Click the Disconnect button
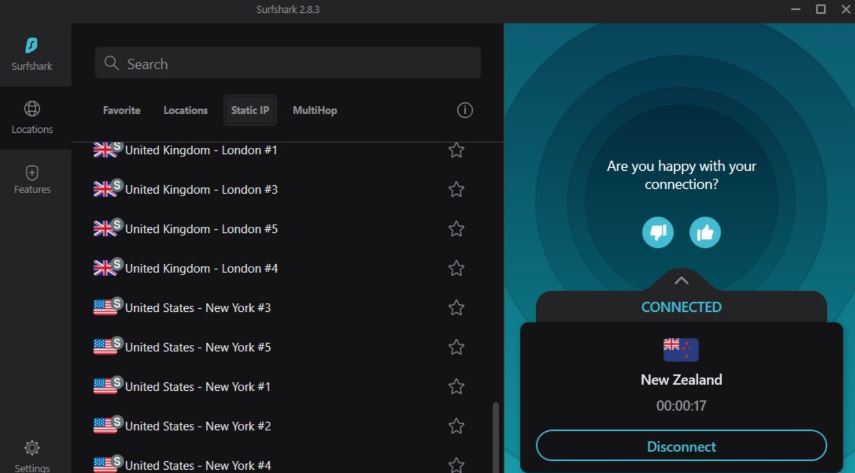Image resolution: width=855 pixels, height=473 pixels. pos(681,446)
